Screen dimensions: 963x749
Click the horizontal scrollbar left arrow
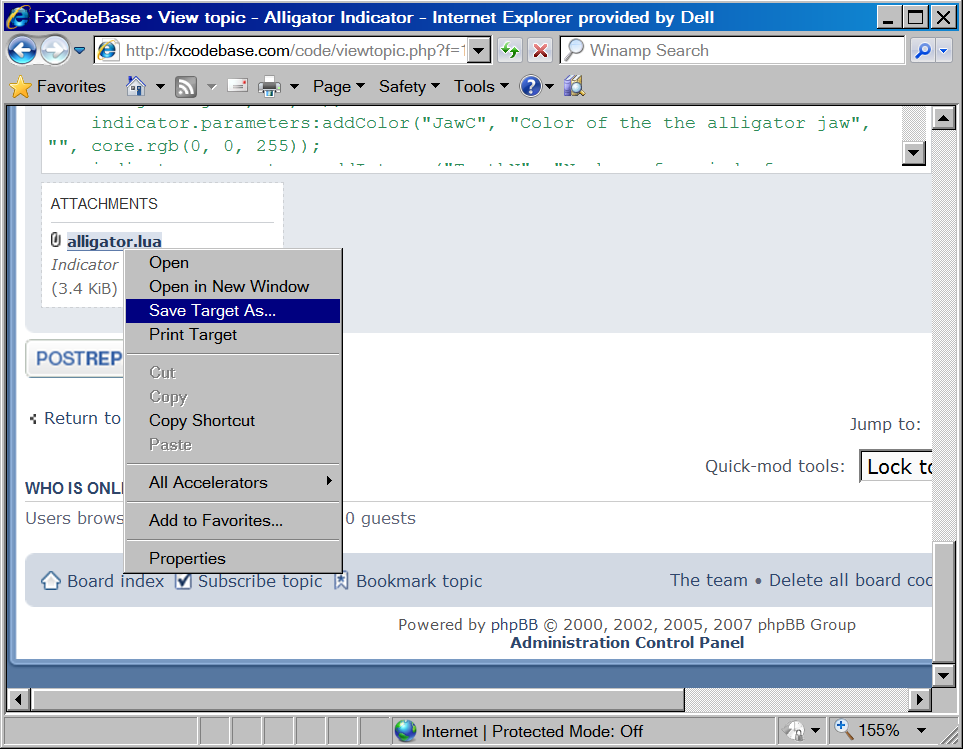(18, 699)
